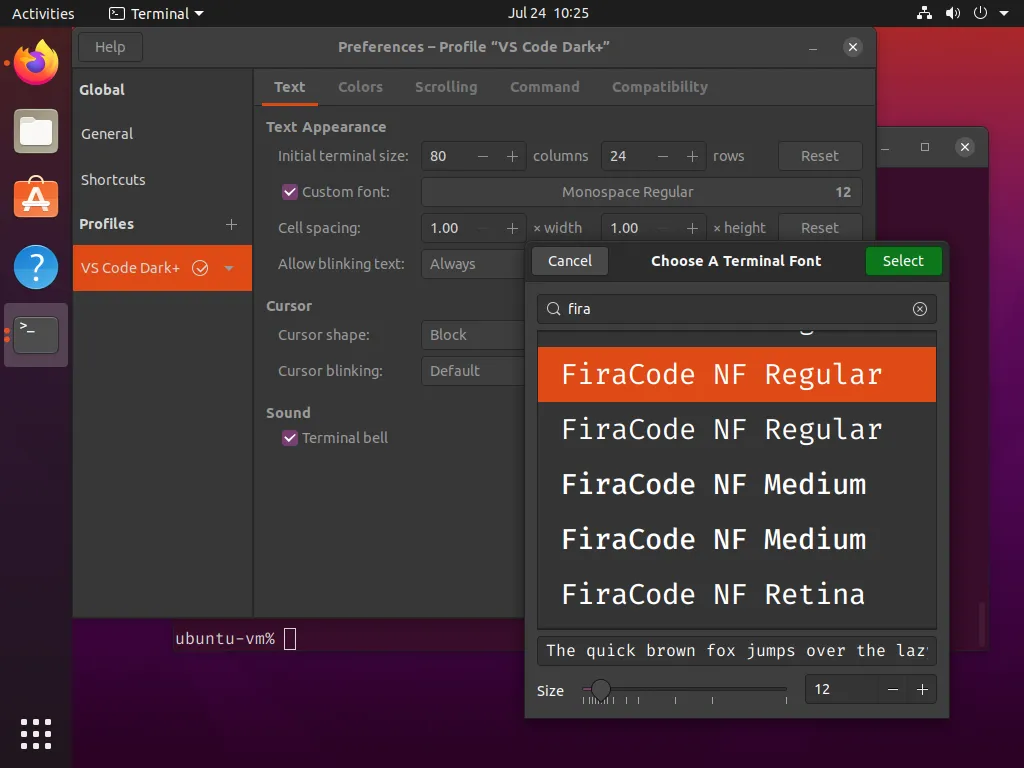Launch Ubuntu Software from the dock
The width and height of the screenshot is (1024, 768).
point(36,199)
